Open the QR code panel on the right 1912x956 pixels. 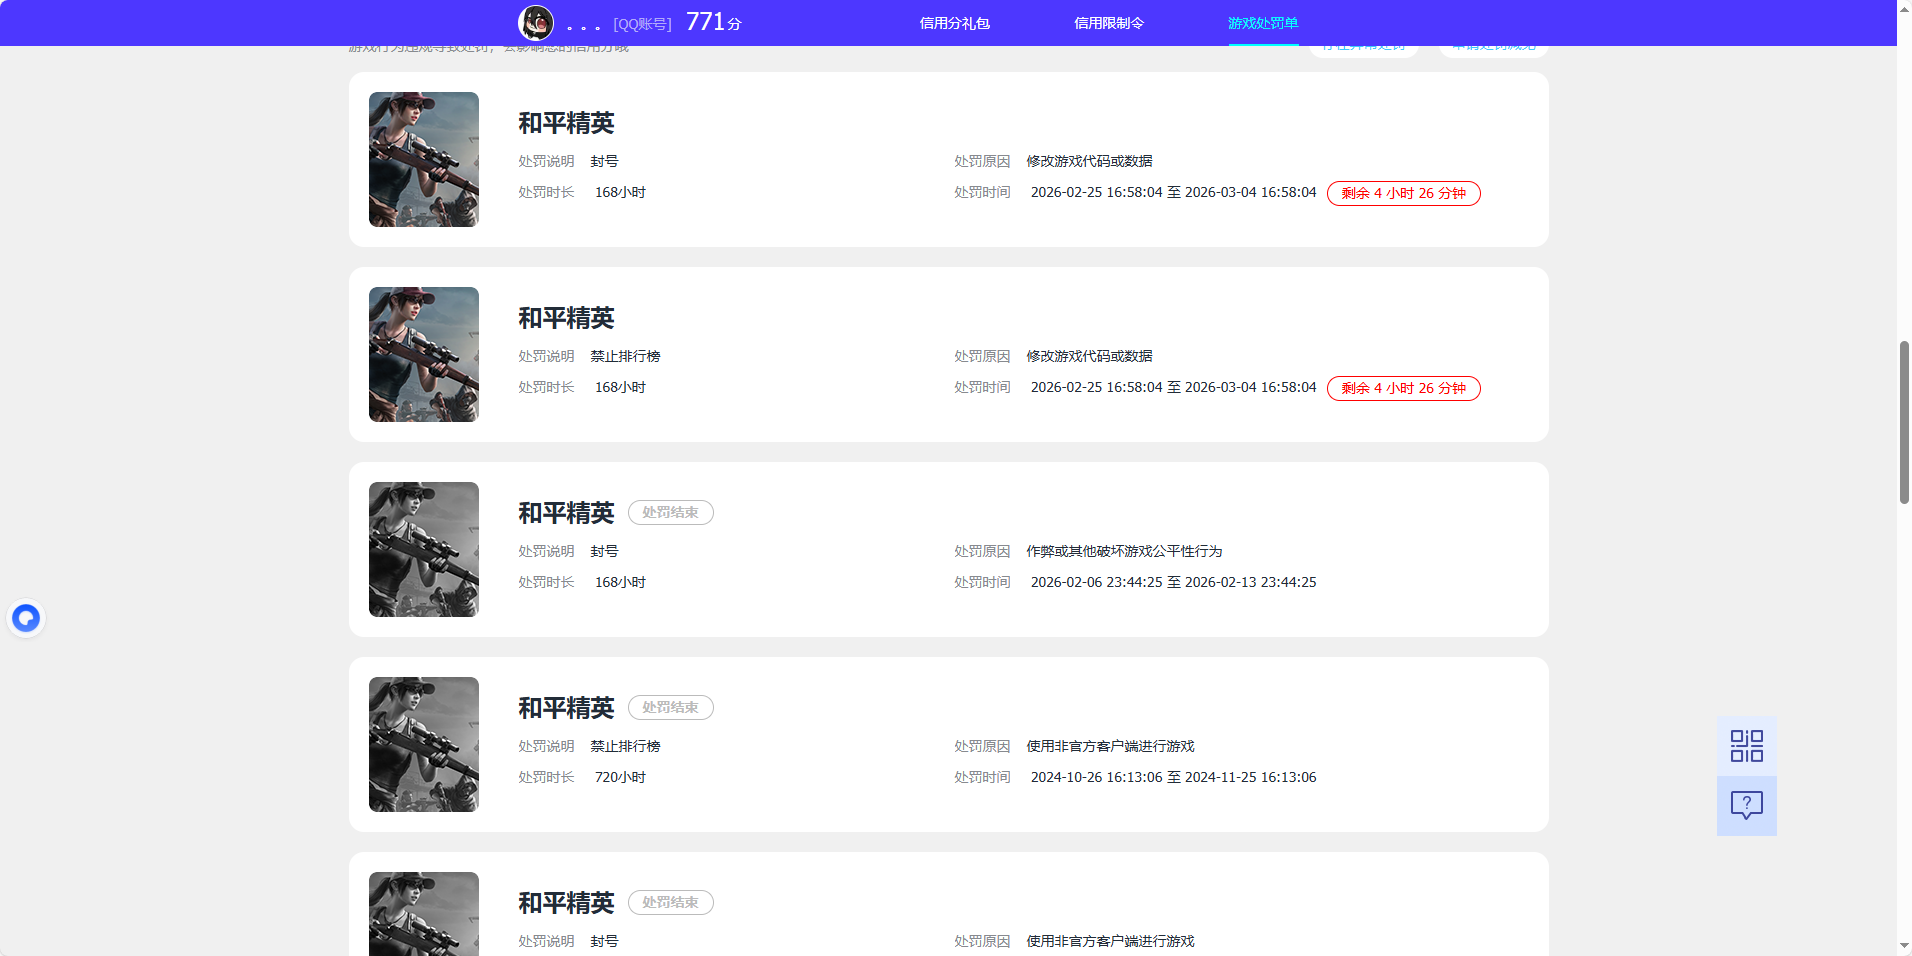pyautogui.click(x=1746, y=745)
